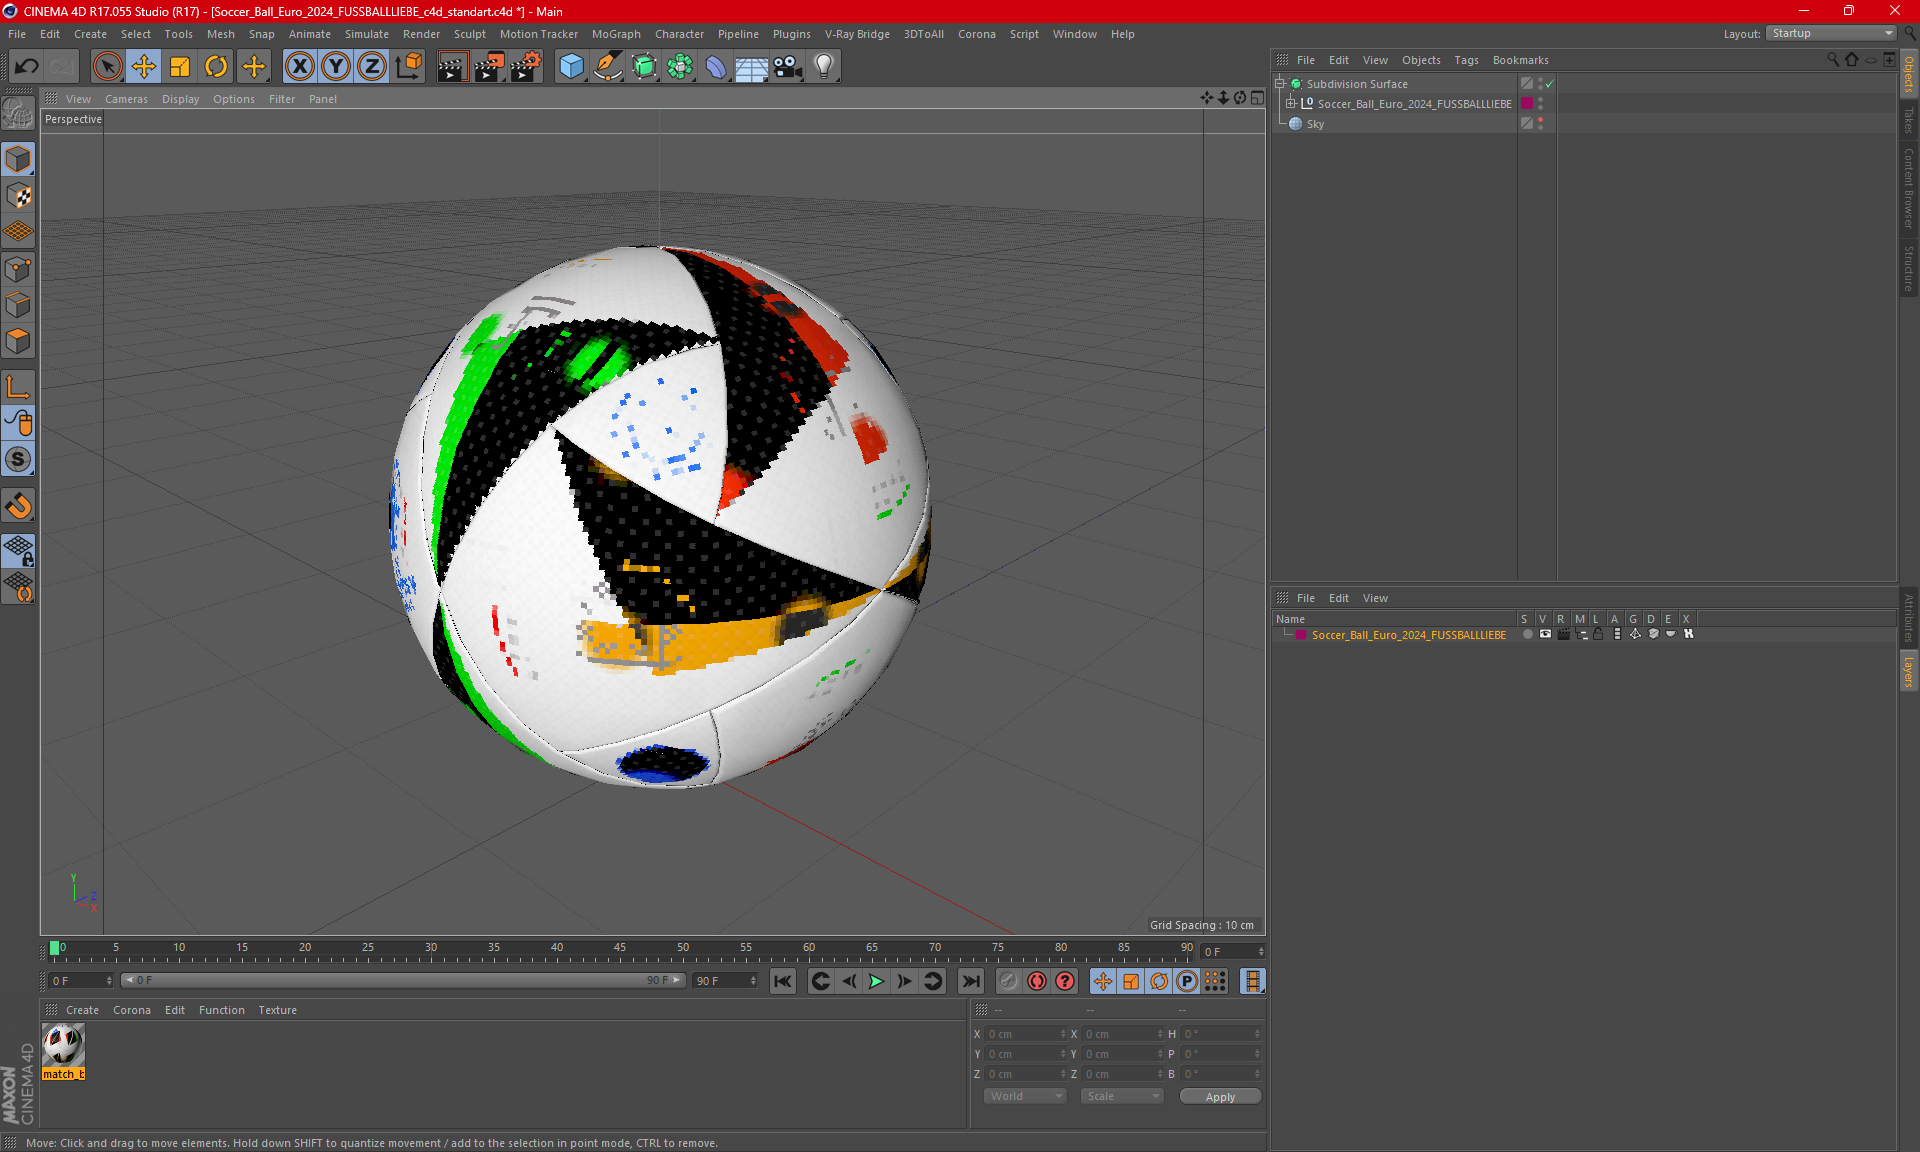
Task: Open the Deformer objects icon
Action: [716, 67]
